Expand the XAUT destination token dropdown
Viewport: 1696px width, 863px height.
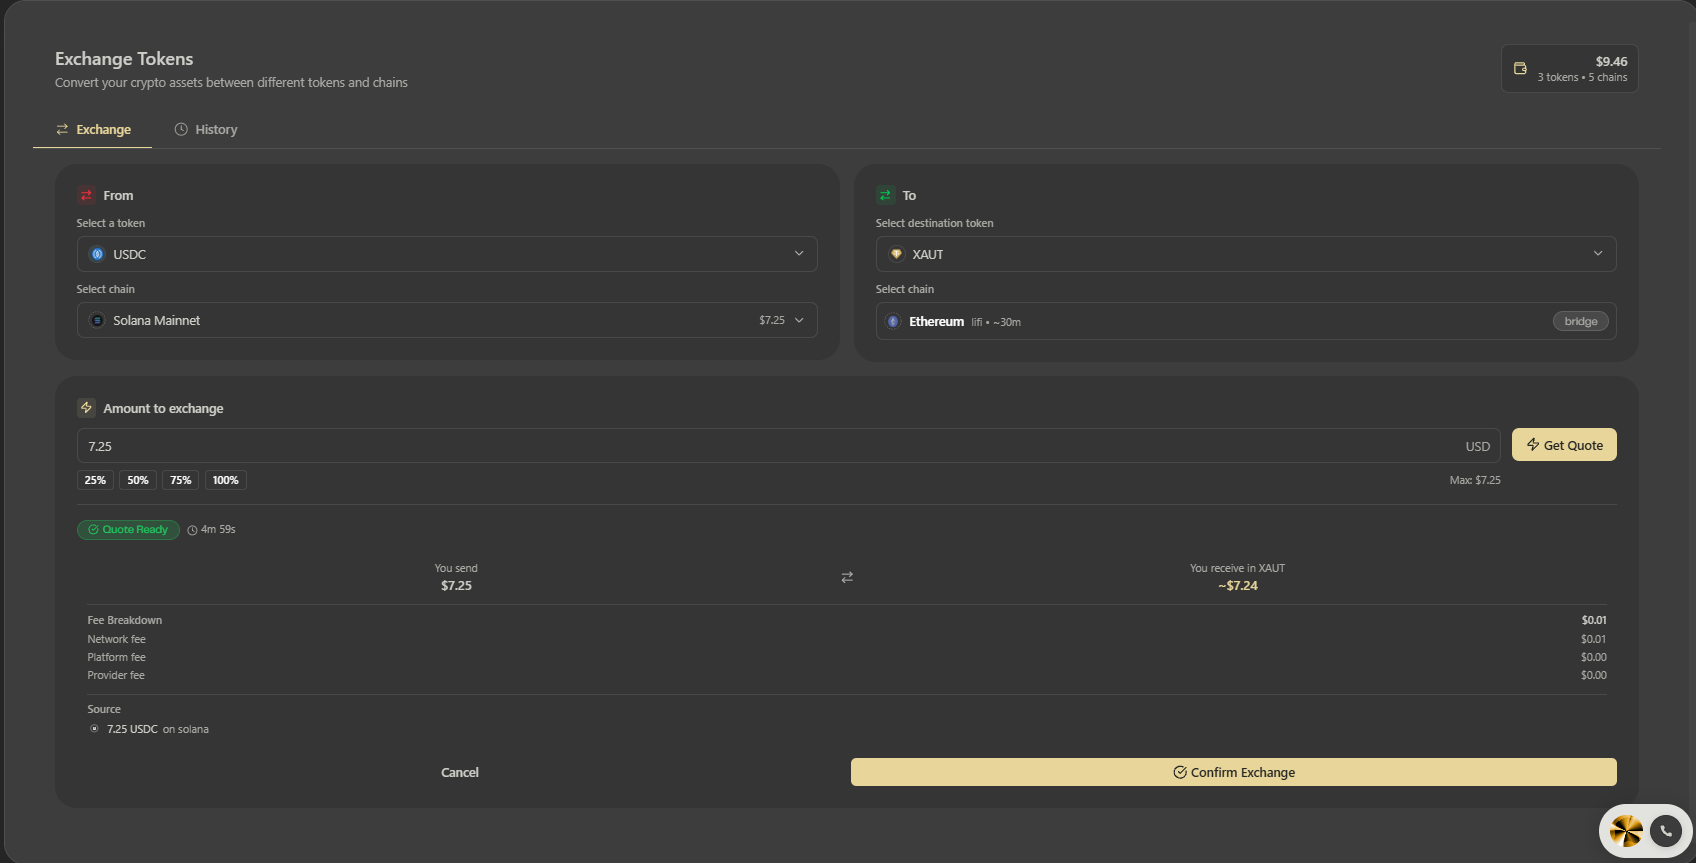[x=1246, y=254]
